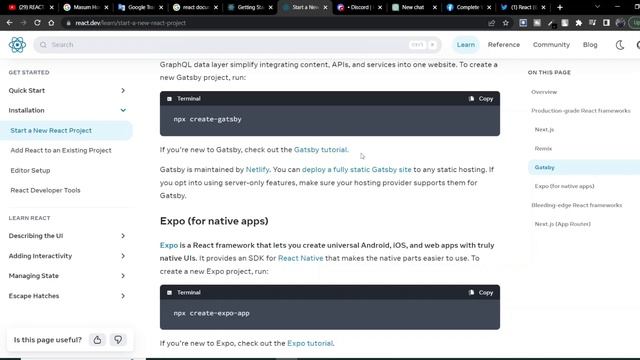Jump to Overview in On This Page
Screen dimensions: 640x360
[x=544, y=92]
